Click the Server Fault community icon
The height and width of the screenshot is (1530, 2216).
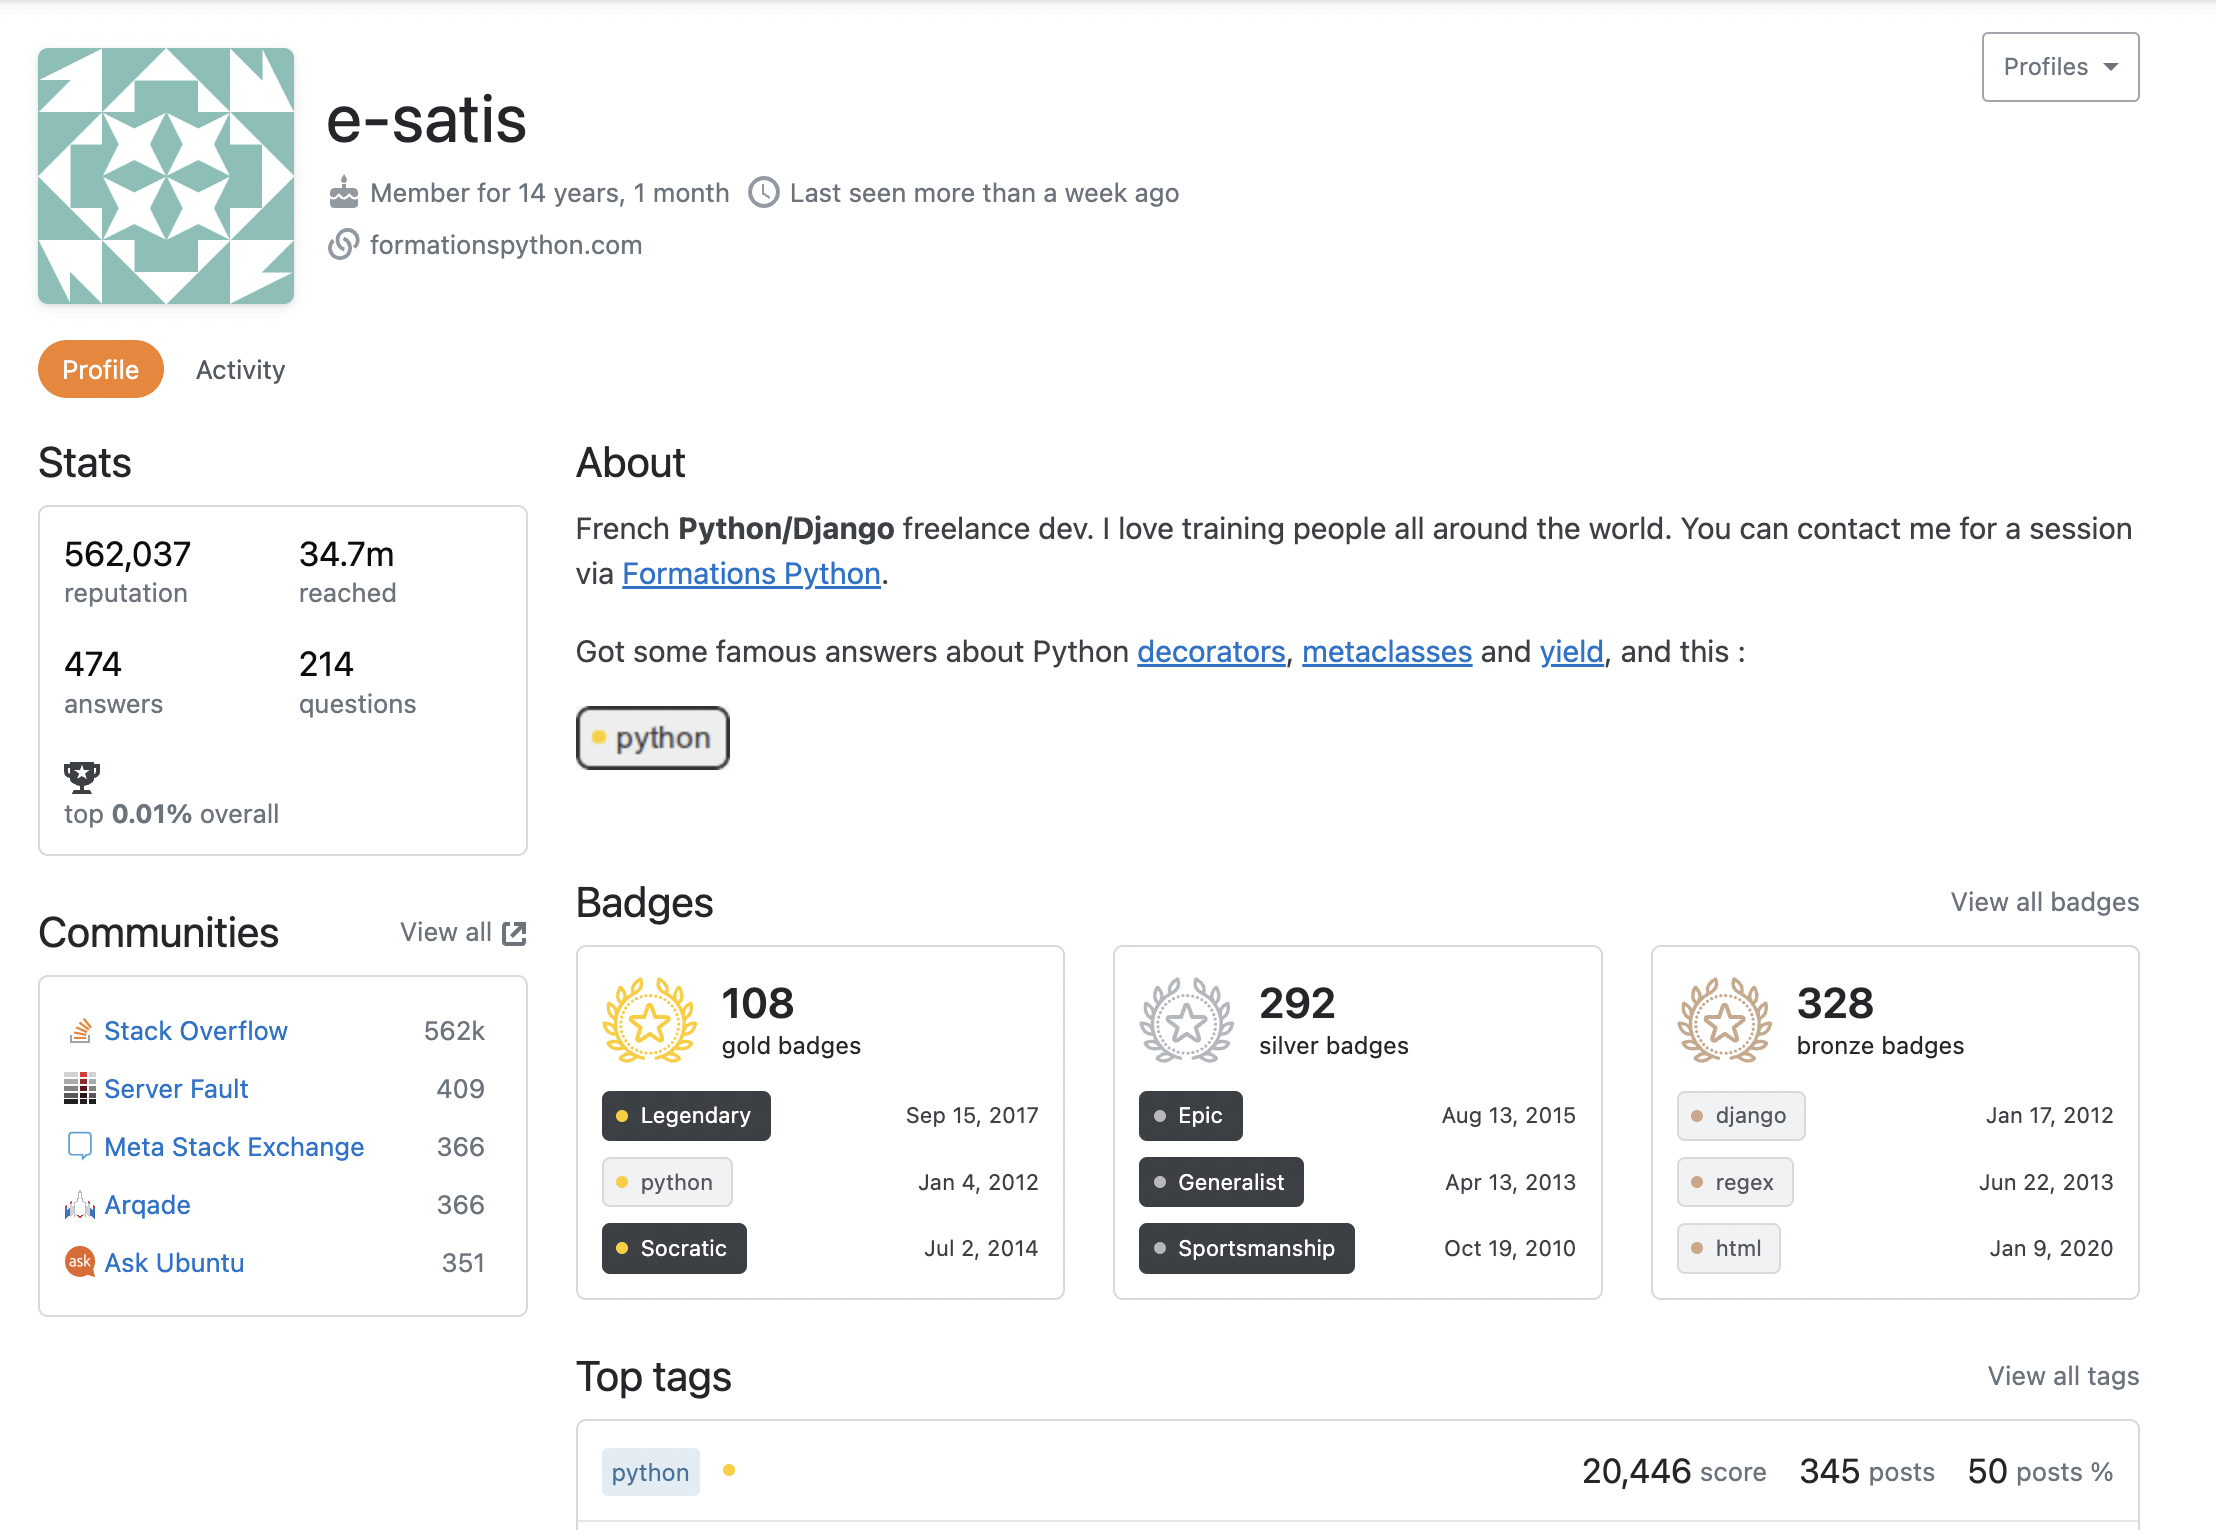80,1089
